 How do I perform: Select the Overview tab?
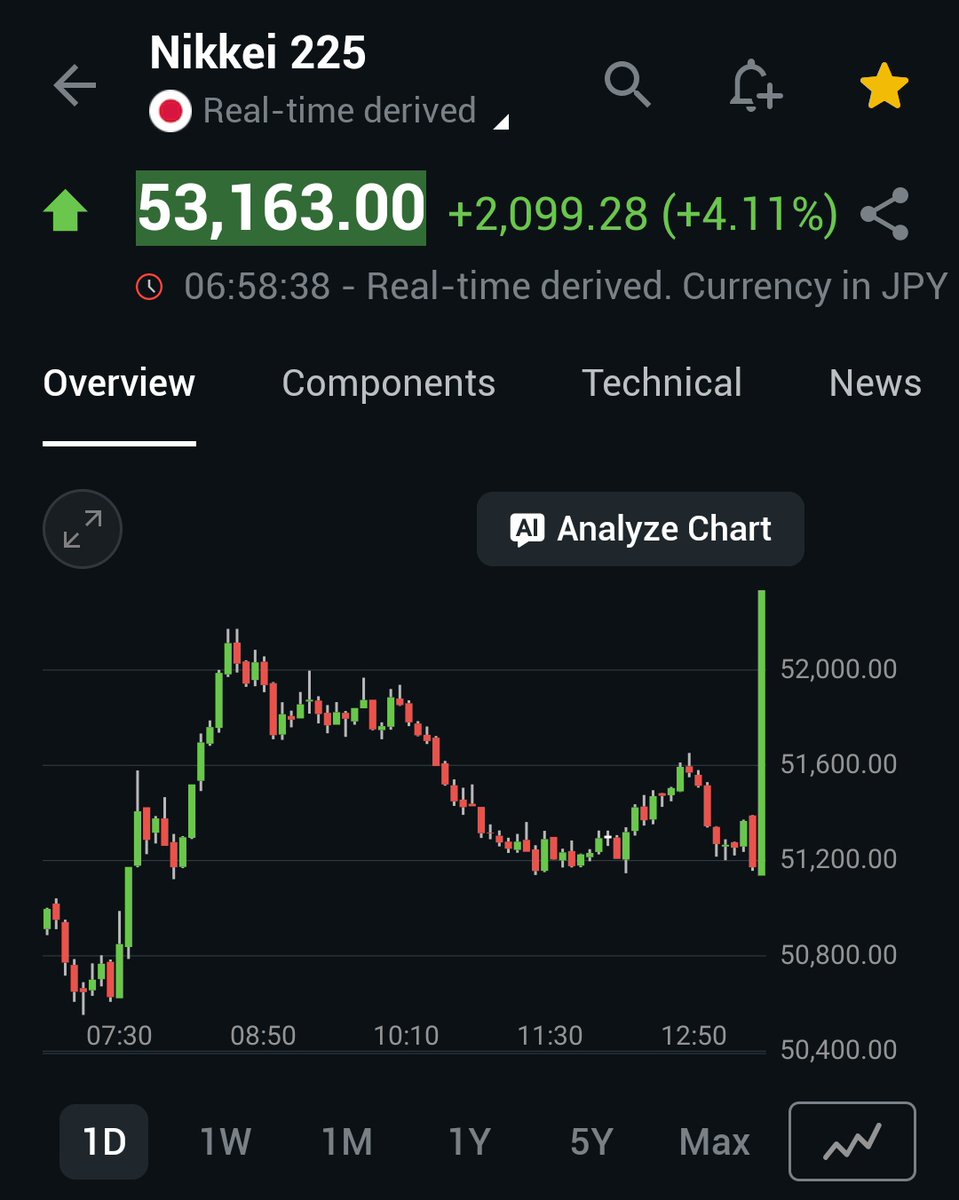[x=119, y=383]
